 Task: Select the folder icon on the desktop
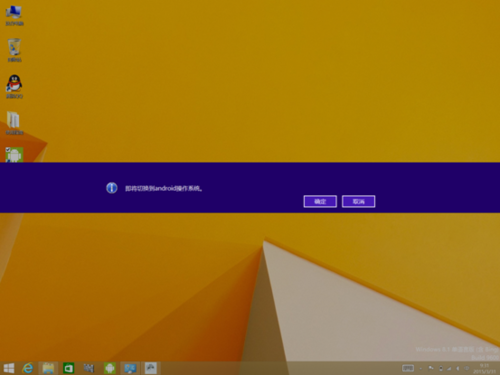[14, 123]
